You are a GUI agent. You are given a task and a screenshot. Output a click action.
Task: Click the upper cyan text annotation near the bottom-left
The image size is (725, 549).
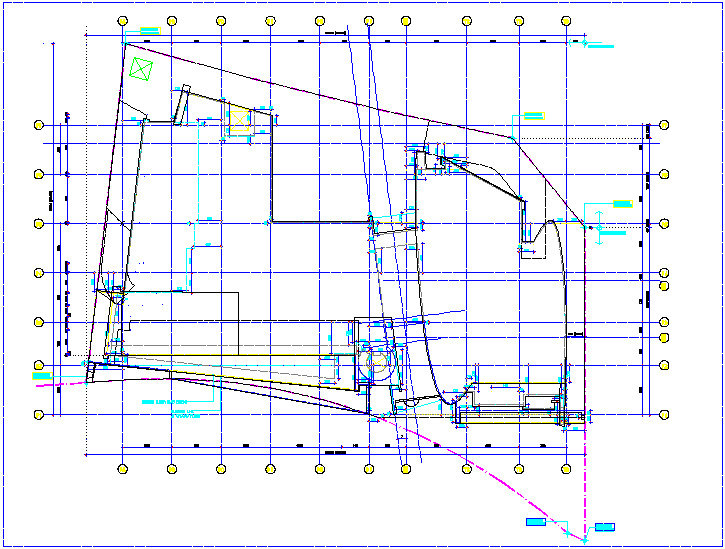point(165,402)
